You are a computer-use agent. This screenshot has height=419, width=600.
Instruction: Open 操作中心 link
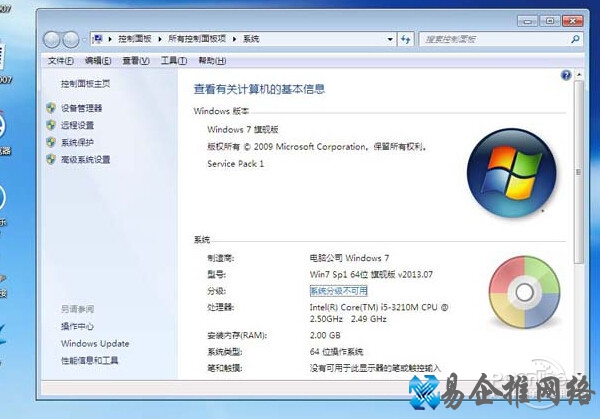[x=77, y=326]
